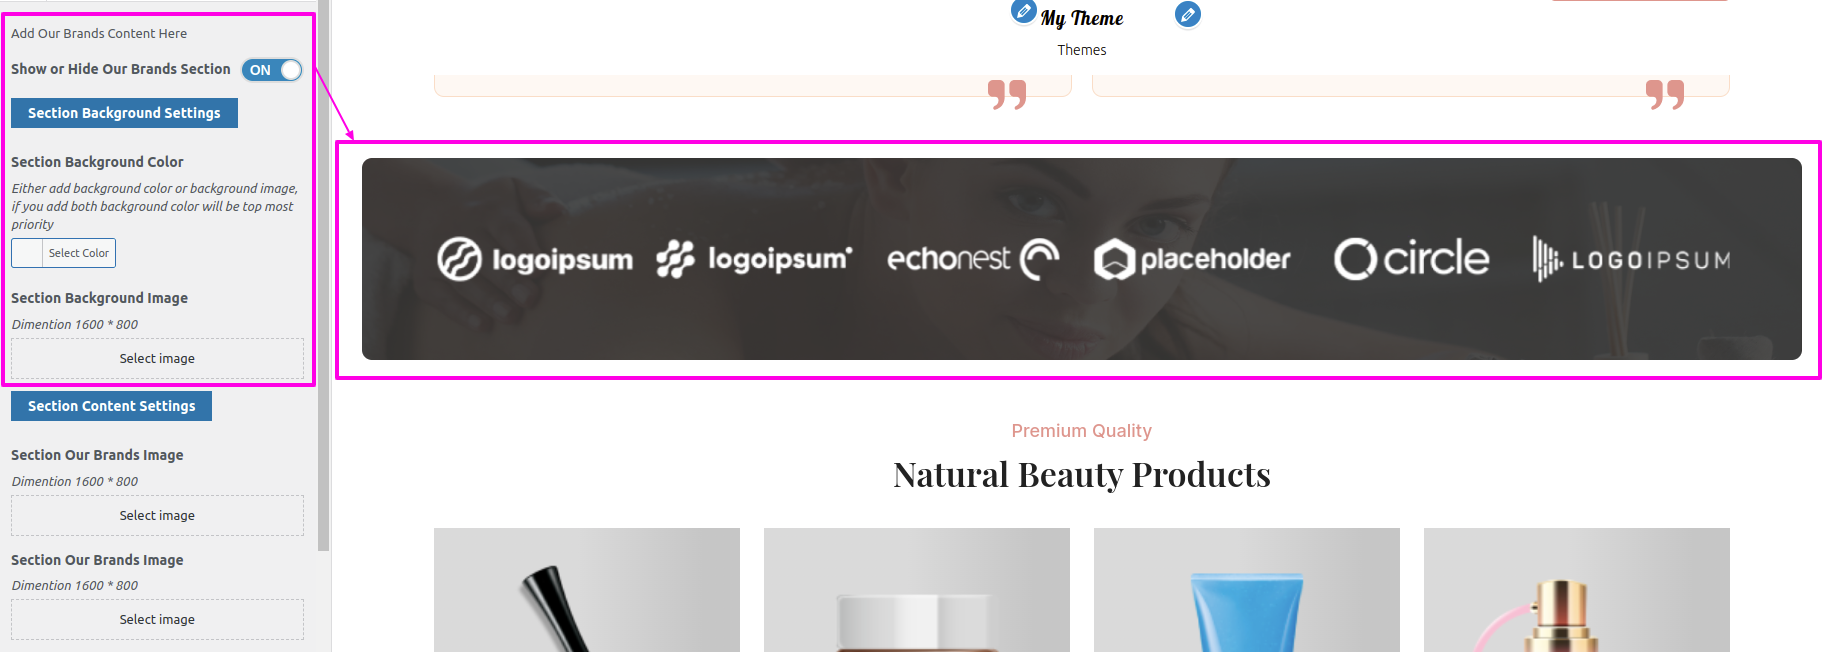Click the left pencil edit icon beside My Theme

coord(1023,11)
